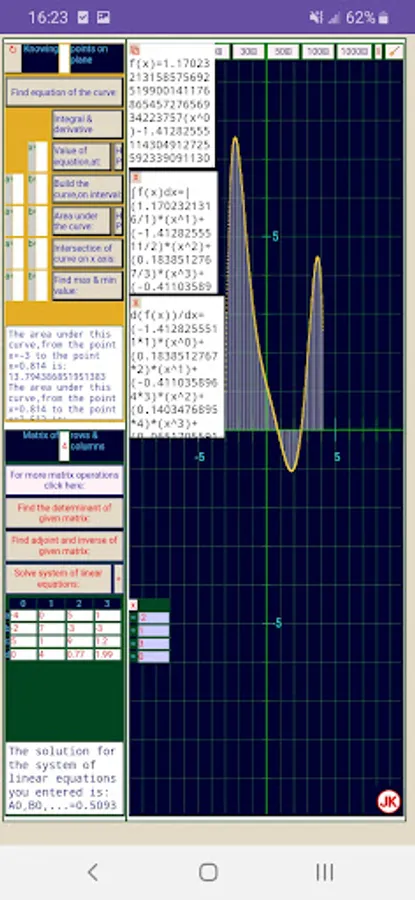
Task: Select the 10000 zoom button above the graph
Action: click(x=354, y=52)
